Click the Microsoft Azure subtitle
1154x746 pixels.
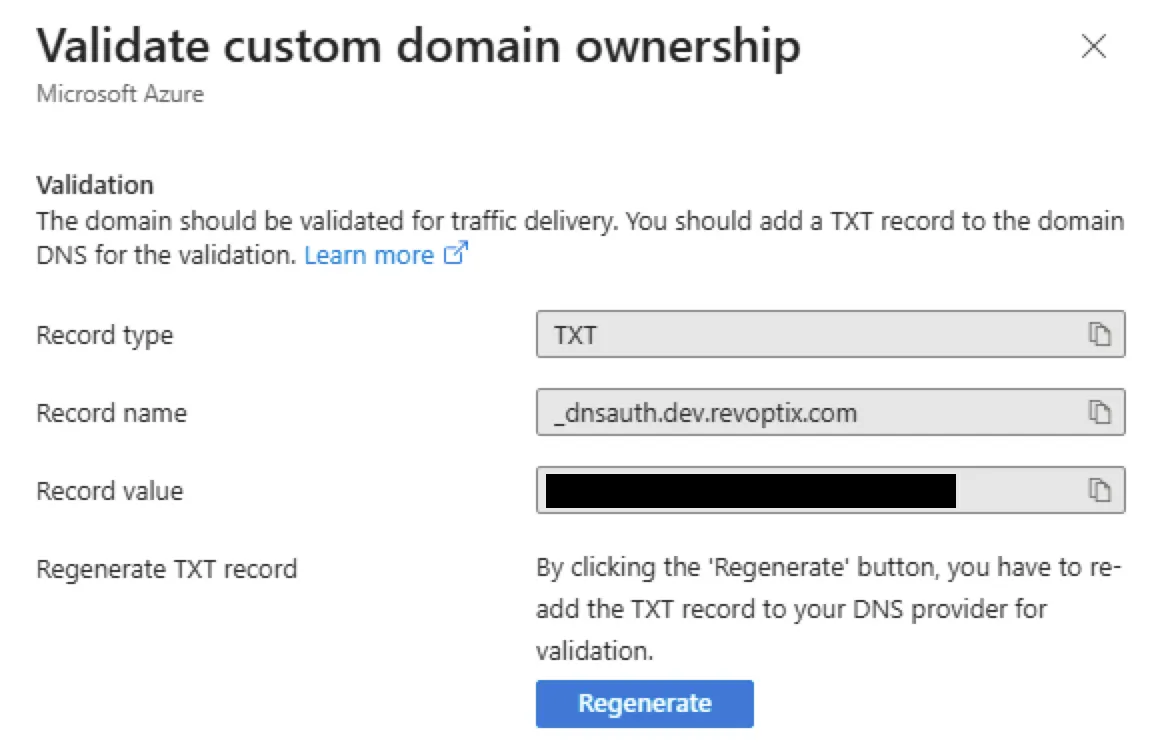point(120,94)
